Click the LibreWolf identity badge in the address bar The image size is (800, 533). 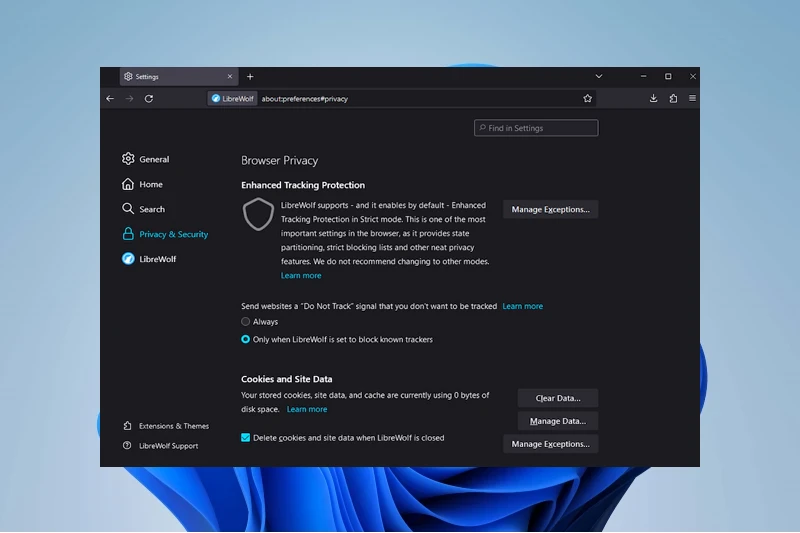click(233, 98)
